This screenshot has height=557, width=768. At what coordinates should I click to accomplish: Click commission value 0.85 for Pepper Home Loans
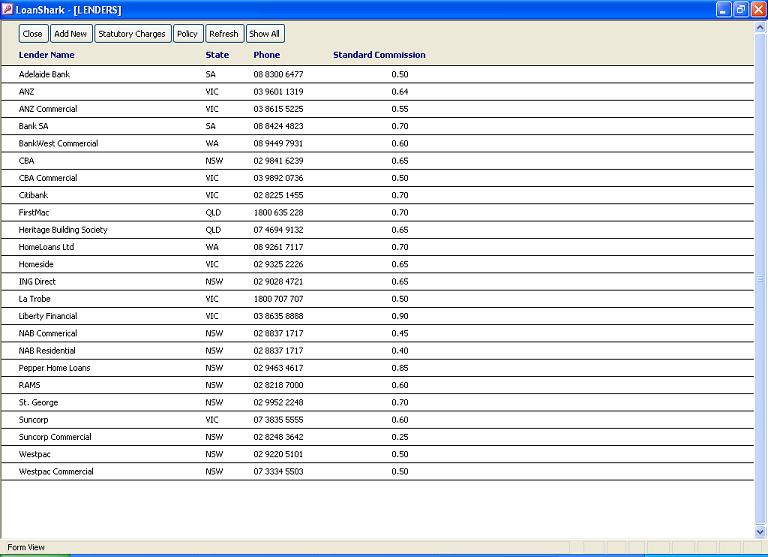coord(400,368)
